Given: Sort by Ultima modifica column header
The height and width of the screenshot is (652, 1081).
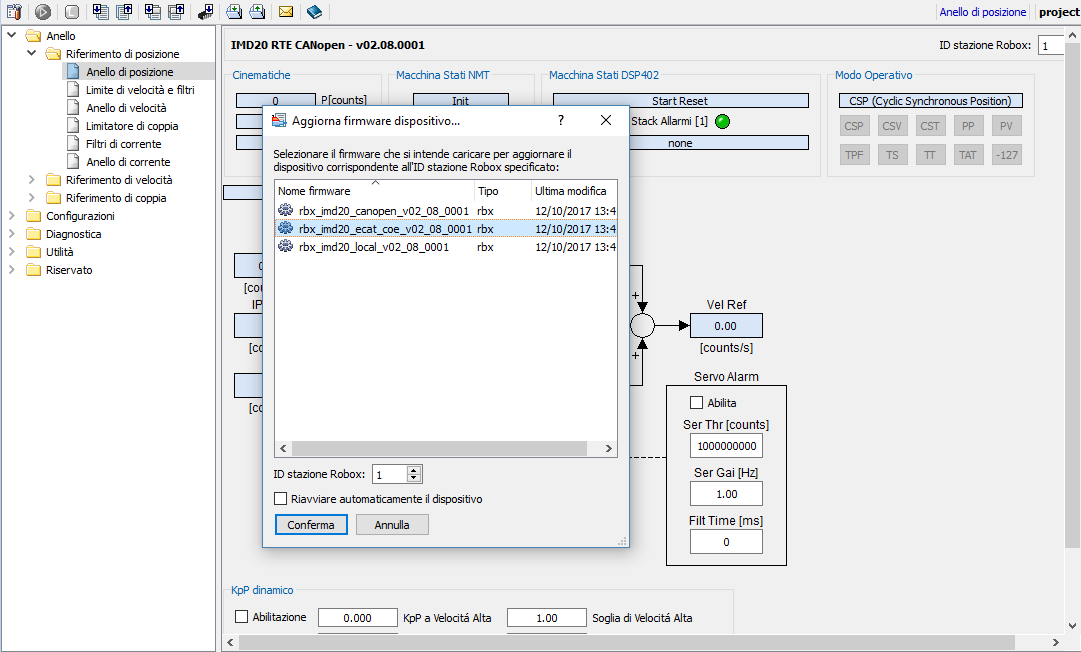Looking at the screenshot, I should 574,191.
